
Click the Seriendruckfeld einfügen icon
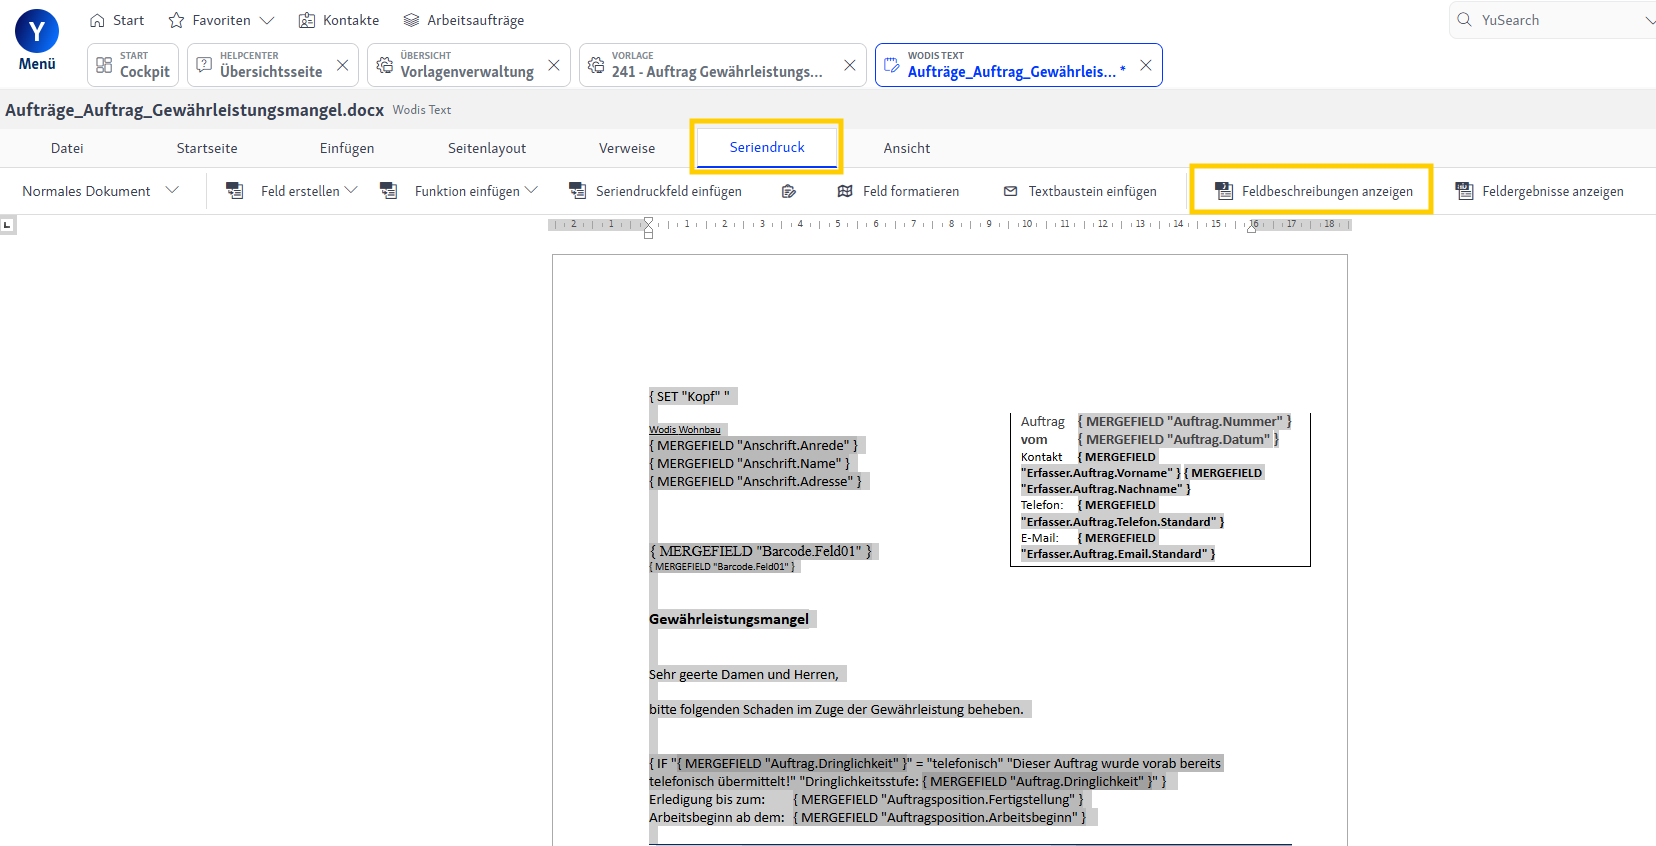click(x=577, y=190)
